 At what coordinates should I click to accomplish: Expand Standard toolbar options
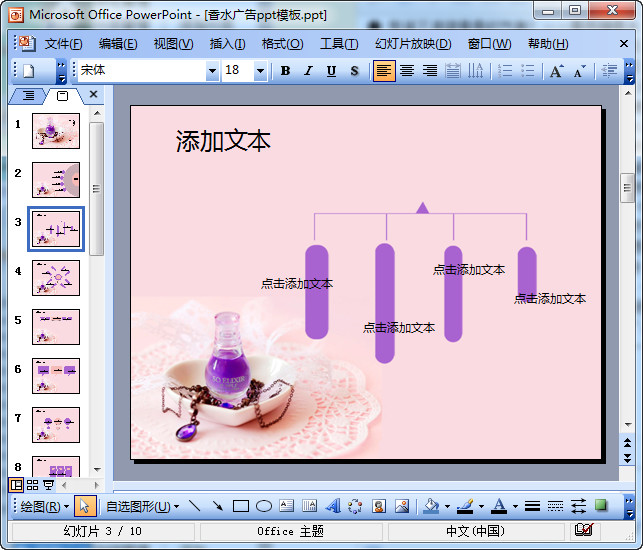click(61, 71)
